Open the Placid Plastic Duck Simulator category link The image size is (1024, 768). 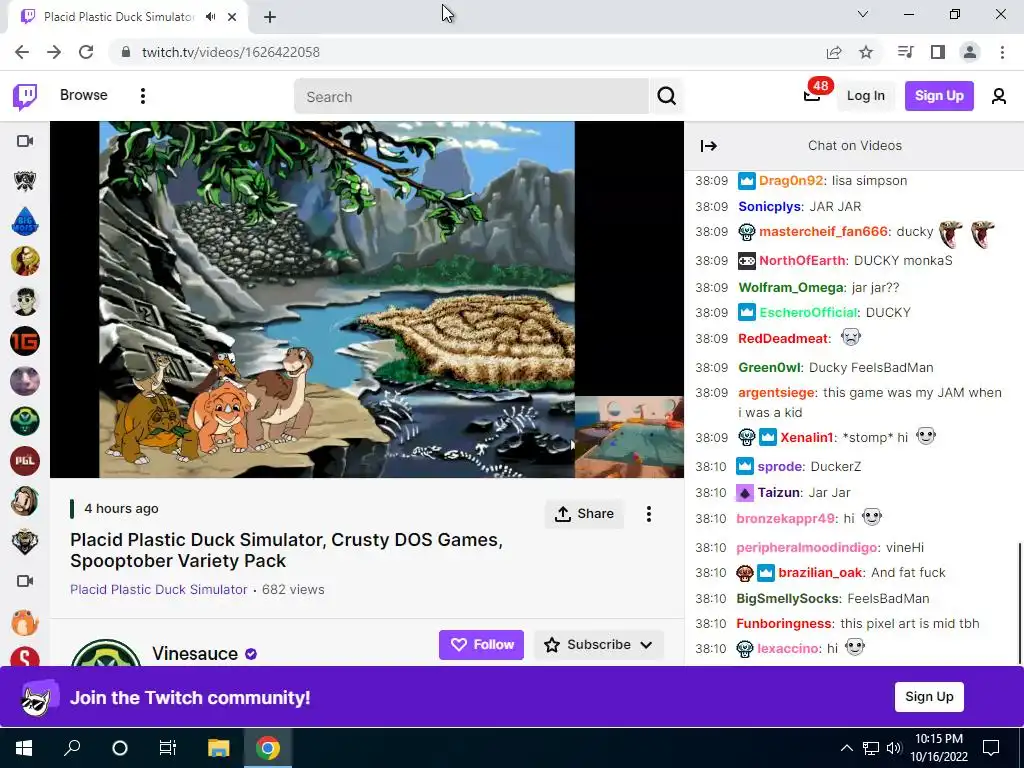(159, 590)
